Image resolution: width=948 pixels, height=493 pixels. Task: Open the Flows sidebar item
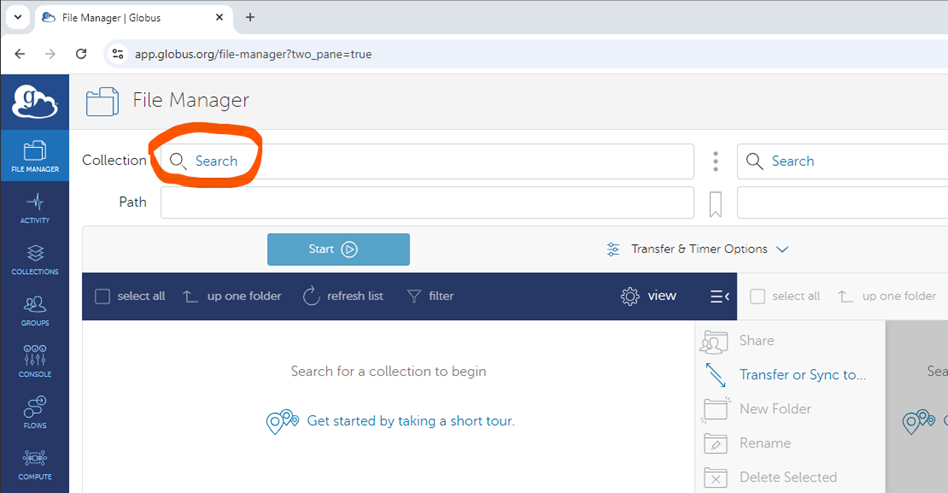(x=34, y=413)
